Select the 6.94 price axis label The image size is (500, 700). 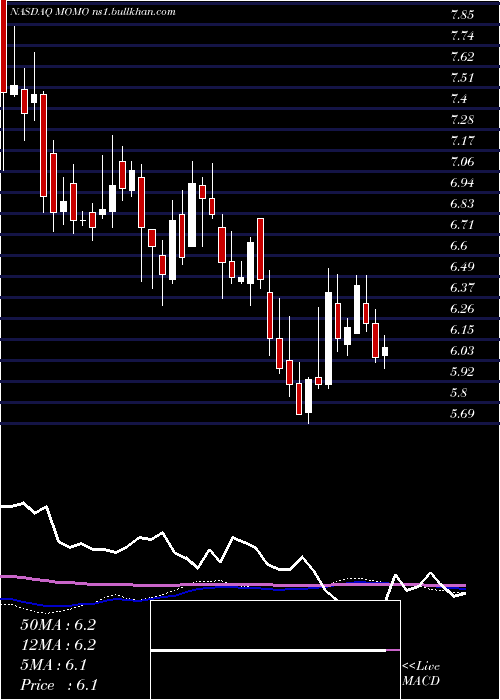point(462,183)
